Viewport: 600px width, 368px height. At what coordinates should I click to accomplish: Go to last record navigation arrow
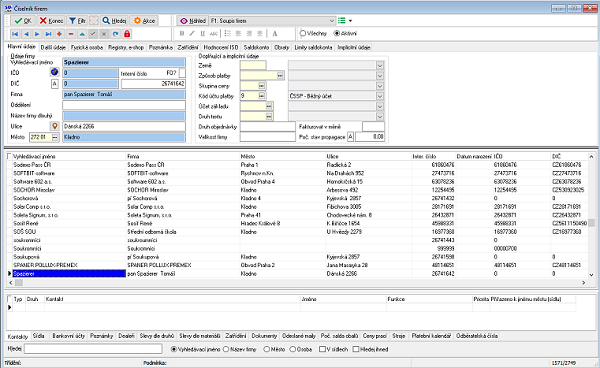(x=48, y=34)
